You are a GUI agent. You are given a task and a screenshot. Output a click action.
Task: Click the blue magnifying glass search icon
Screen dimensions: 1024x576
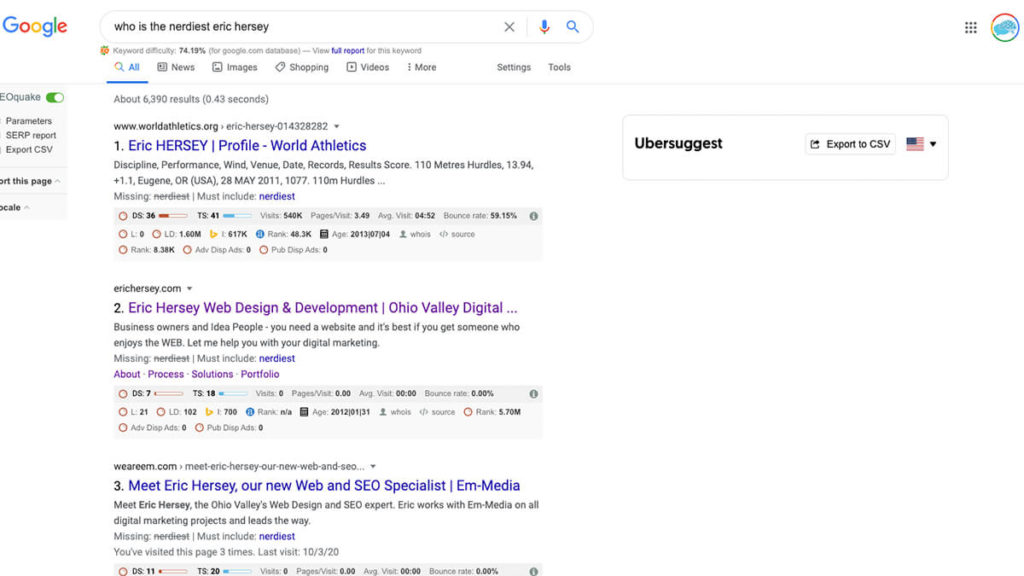[x=573, y=27]
